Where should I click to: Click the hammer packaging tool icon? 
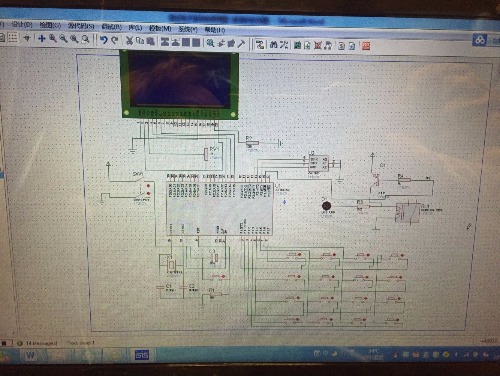click(241, 43)
